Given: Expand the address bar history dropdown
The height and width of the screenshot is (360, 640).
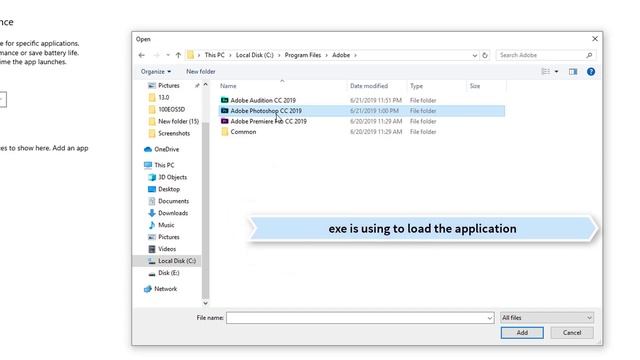Looking at the screenshot, I should 474,55.
